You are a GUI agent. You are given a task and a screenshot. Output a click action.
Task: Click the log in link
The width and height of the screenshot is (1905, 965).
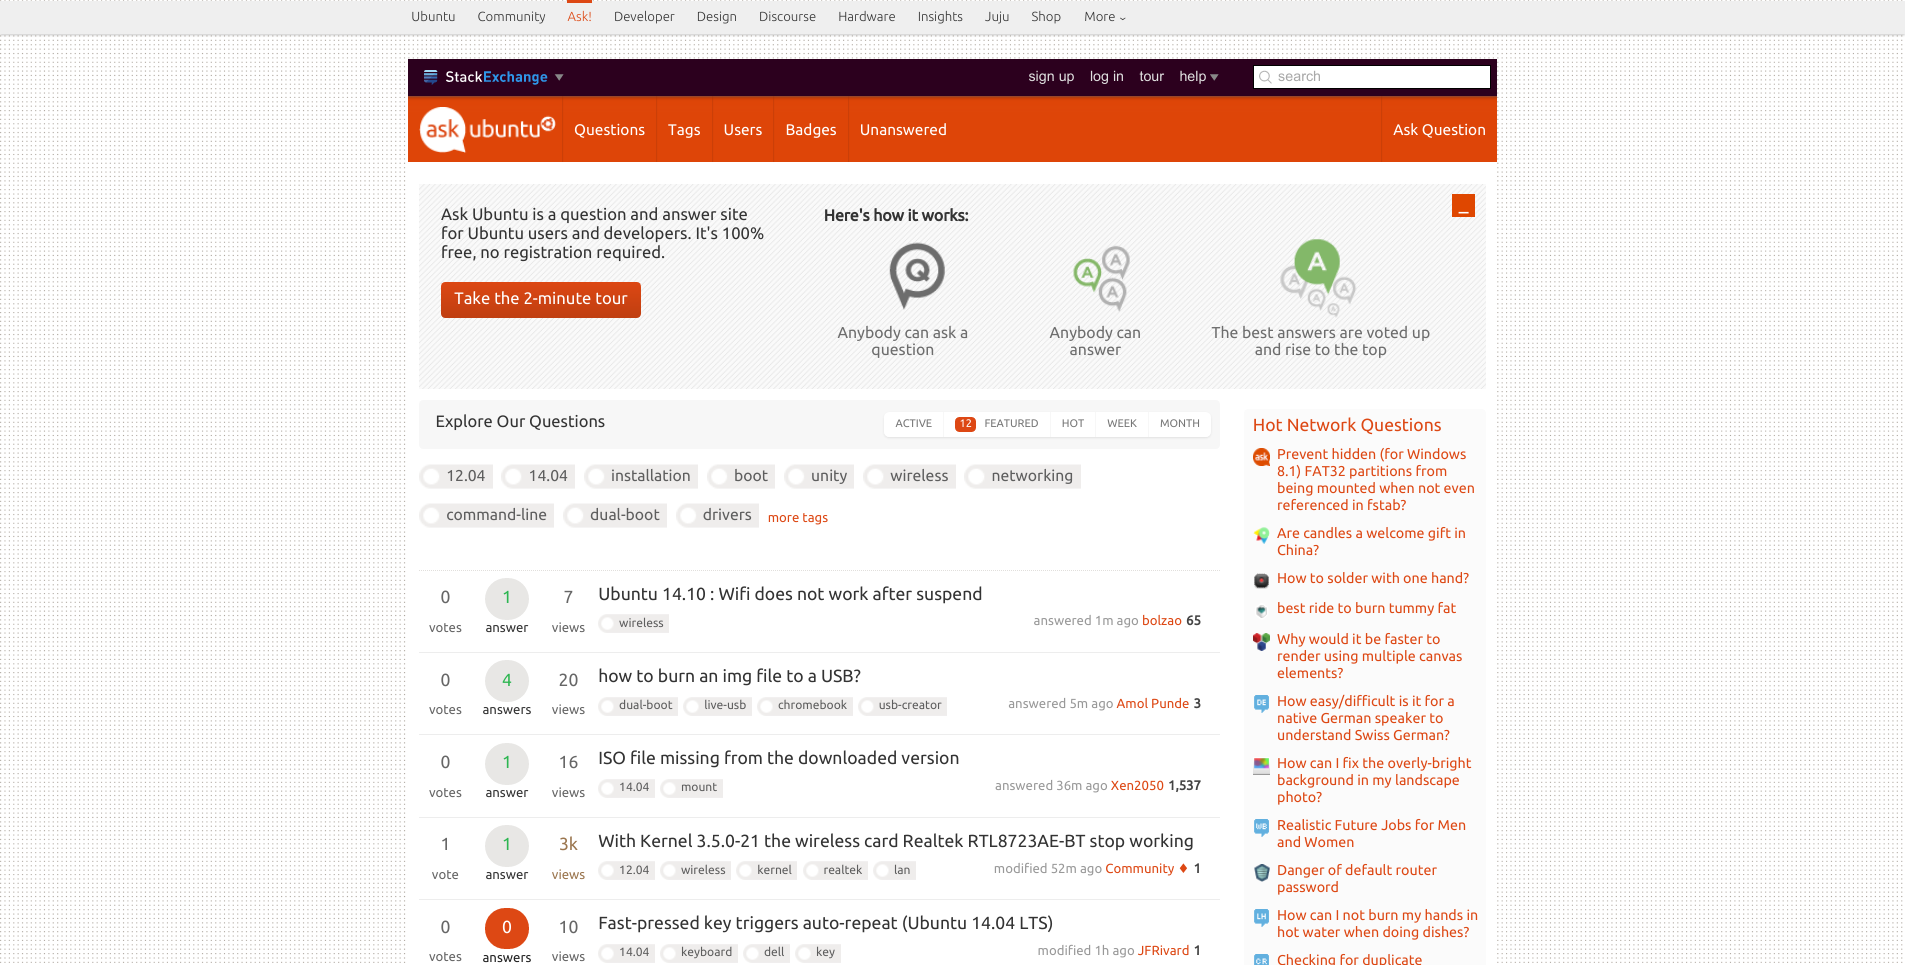click(x=1106, y=77)
